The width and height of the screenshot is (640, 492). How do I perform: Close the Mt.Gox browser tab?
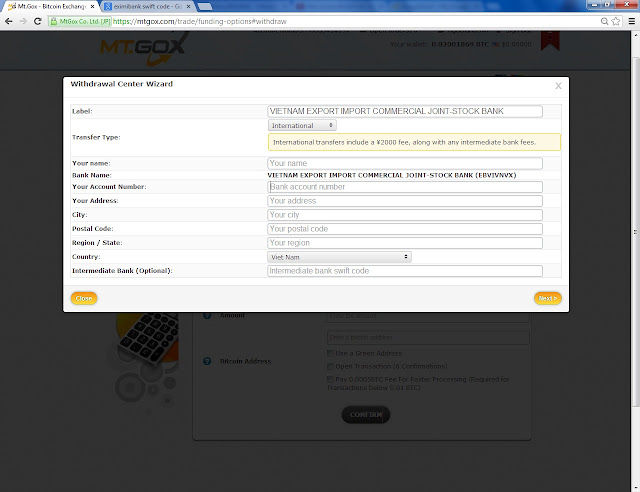tap(92, 7)
